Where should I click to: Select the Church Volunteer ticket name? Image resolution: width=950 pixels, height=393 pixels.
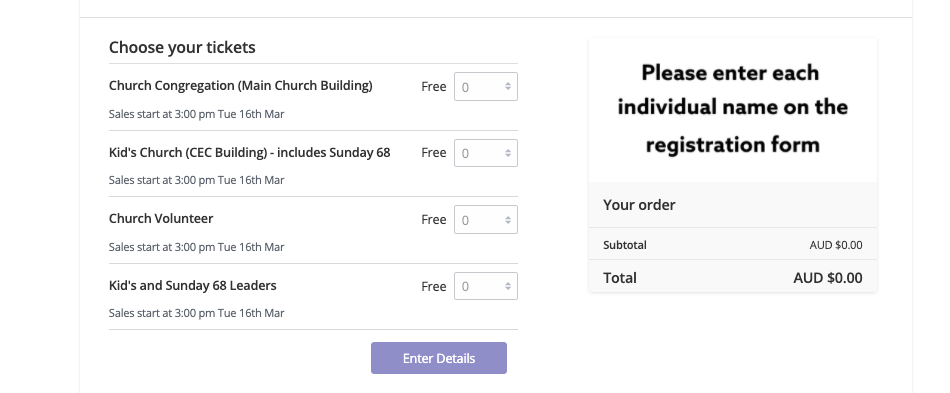click(x=161, y=218)
